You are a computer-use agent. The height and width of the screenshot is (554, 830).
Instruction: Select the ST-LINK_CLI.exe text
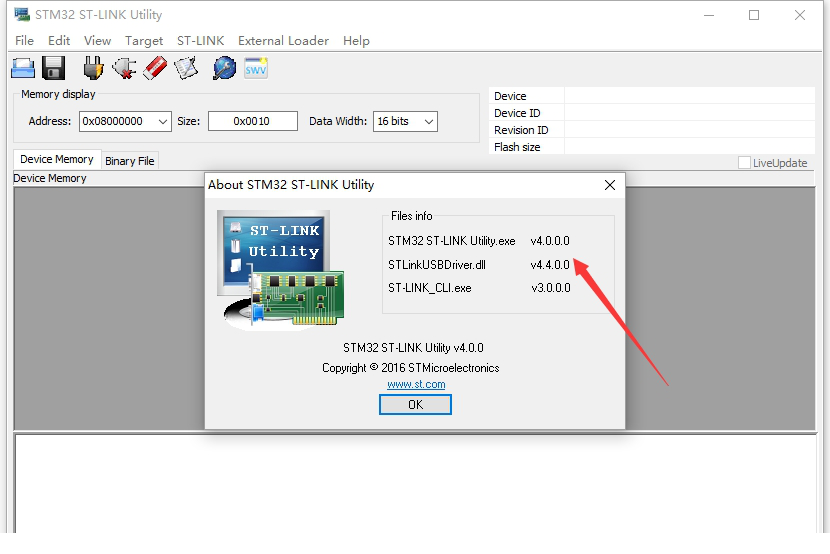point(429,288)
